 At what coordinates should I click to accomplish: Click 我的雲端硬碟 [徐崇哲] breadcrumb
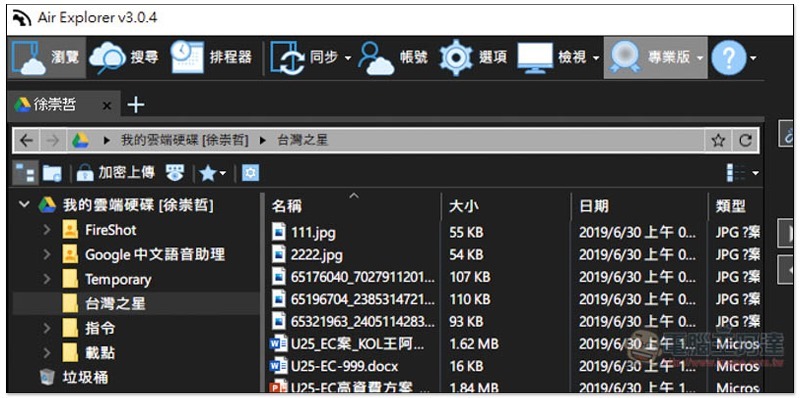185,140
